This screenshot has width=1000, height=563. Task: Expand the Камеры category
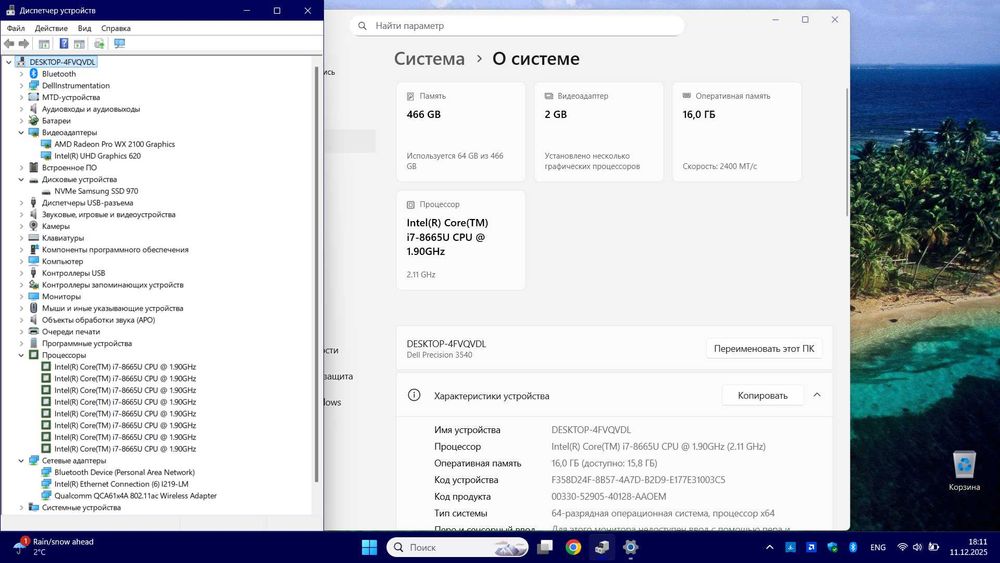(x=21, y=226)
